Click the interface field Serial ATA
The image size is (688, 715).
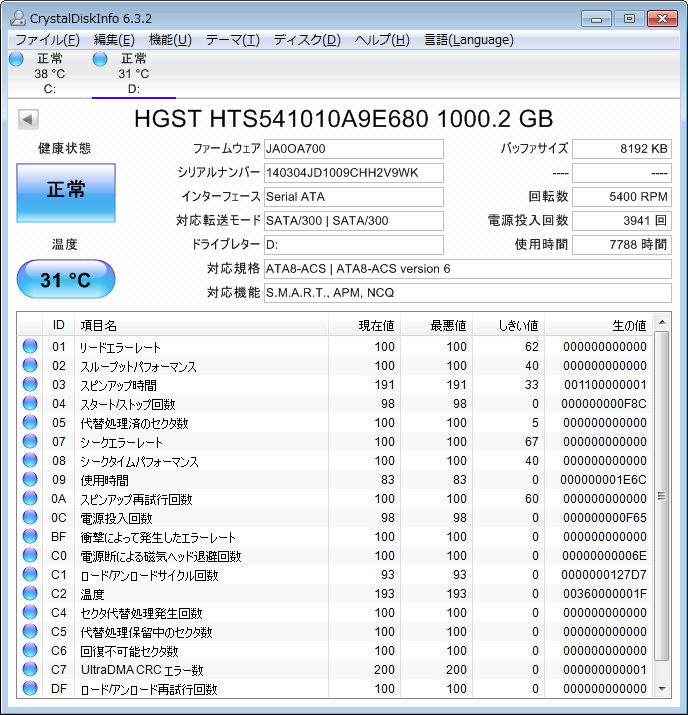[x=354, y=197]
